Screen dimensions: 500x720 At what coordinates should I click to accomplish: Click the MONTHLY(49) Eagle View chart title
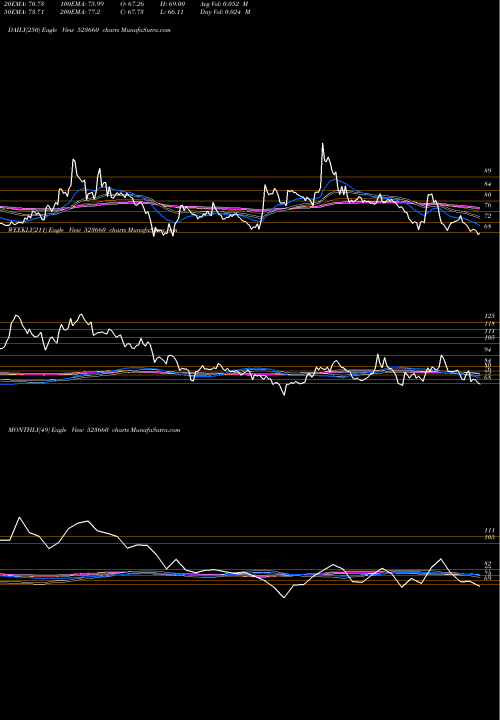(x=94, y=430)
